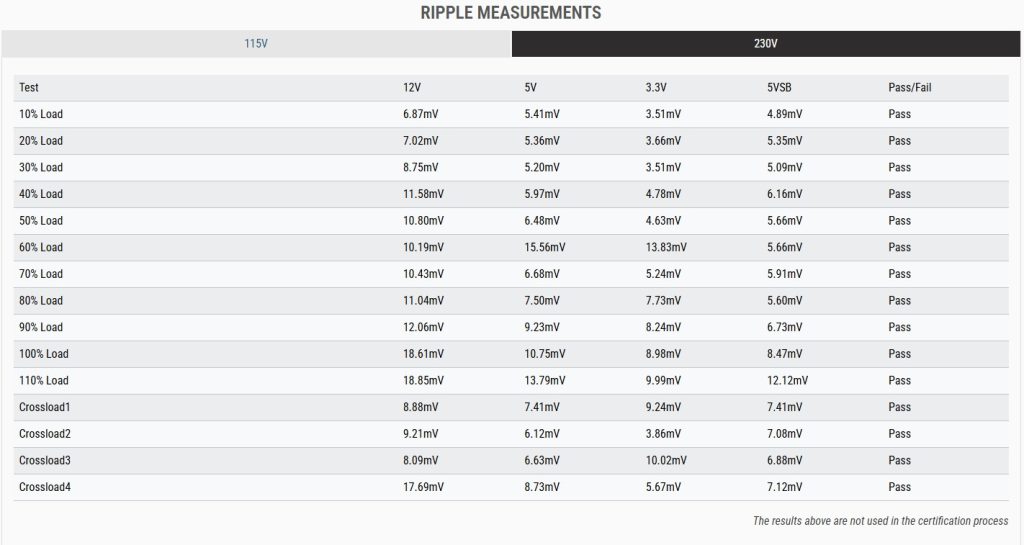The image size is (1024, 545).
Task: Click the Pass/Fail column header
Action: 910,88
